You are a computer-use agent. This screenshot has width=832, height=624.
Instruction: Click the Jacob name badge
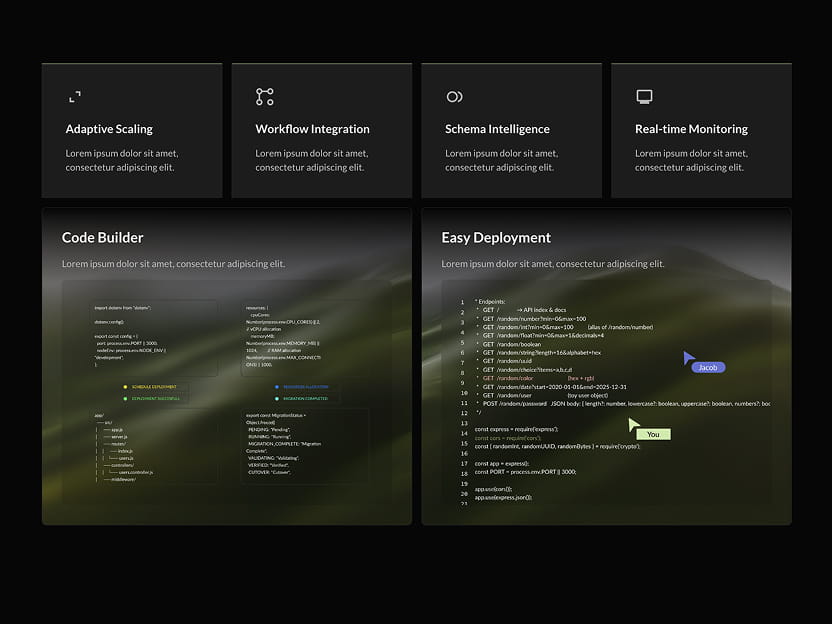(x=707, y=367)
